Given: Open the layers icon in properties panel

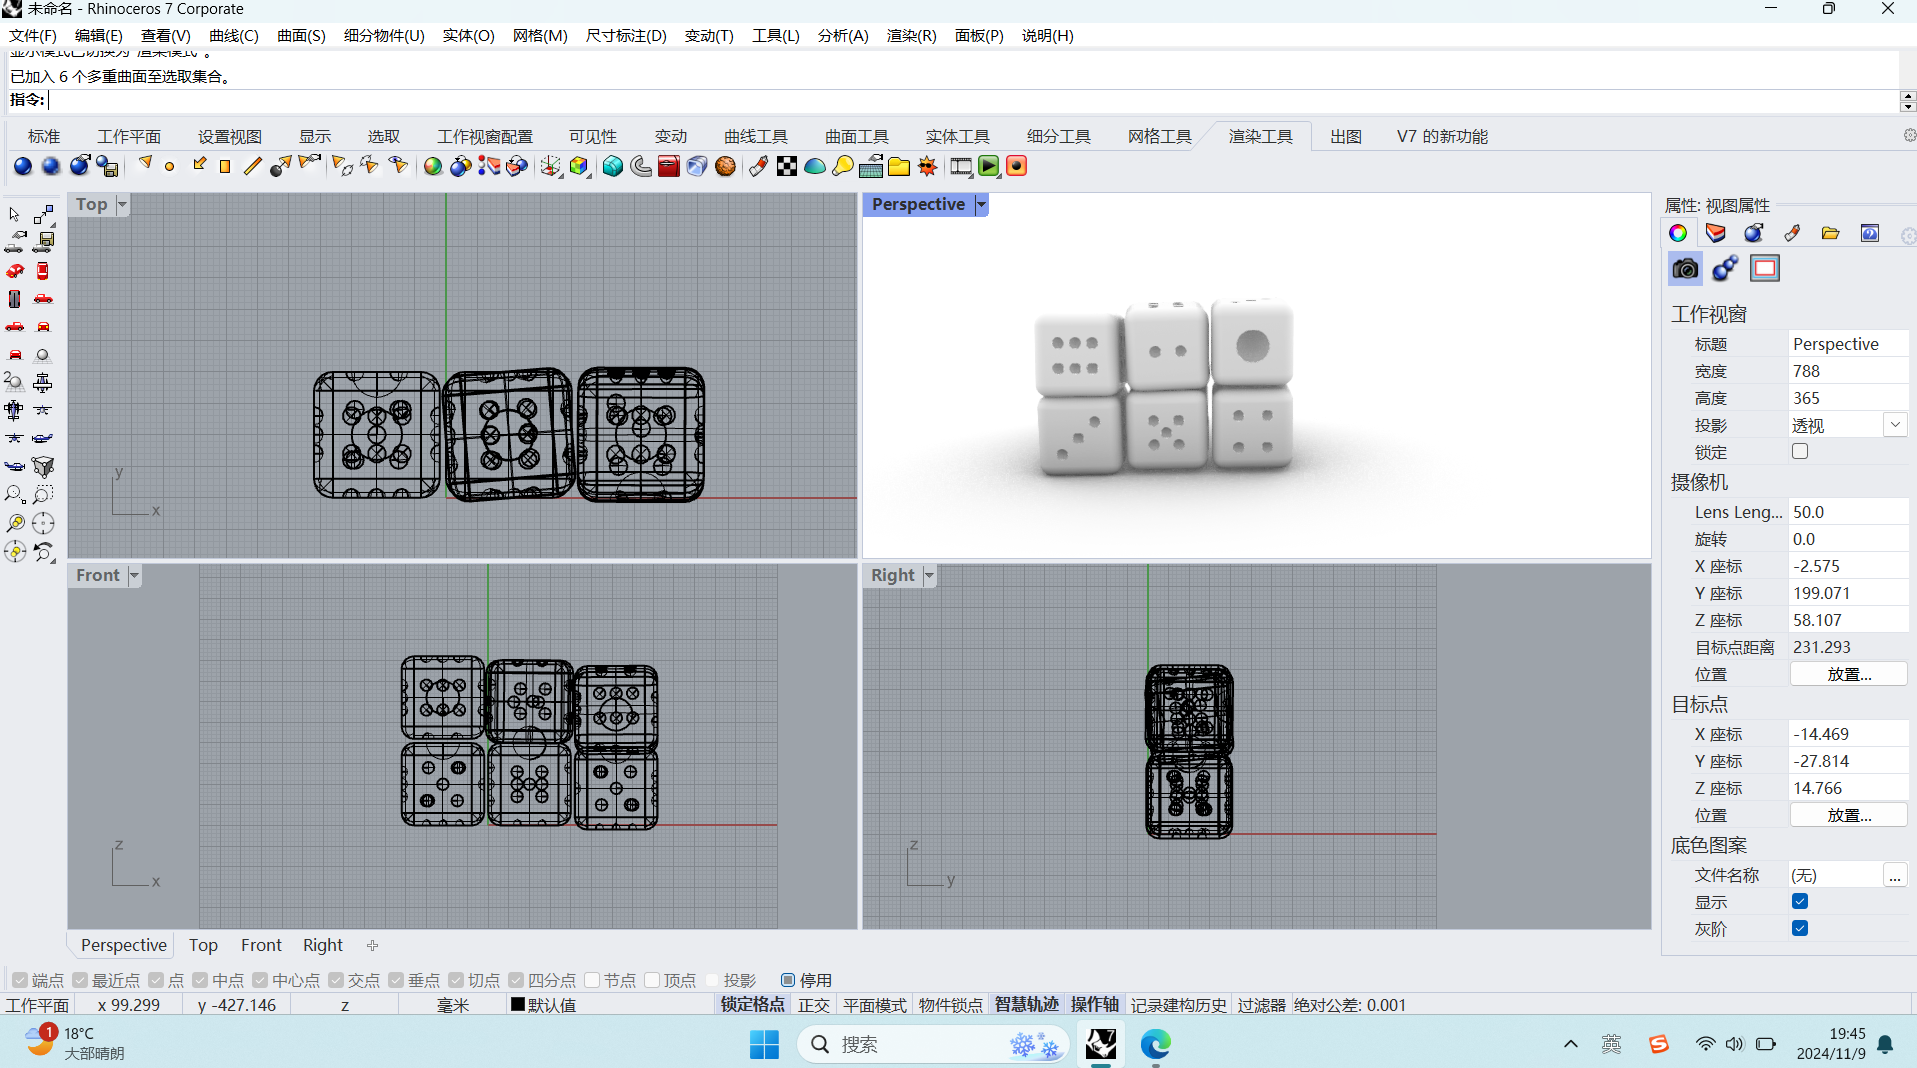Looking at the screenshot, I should pos(1716,233).
